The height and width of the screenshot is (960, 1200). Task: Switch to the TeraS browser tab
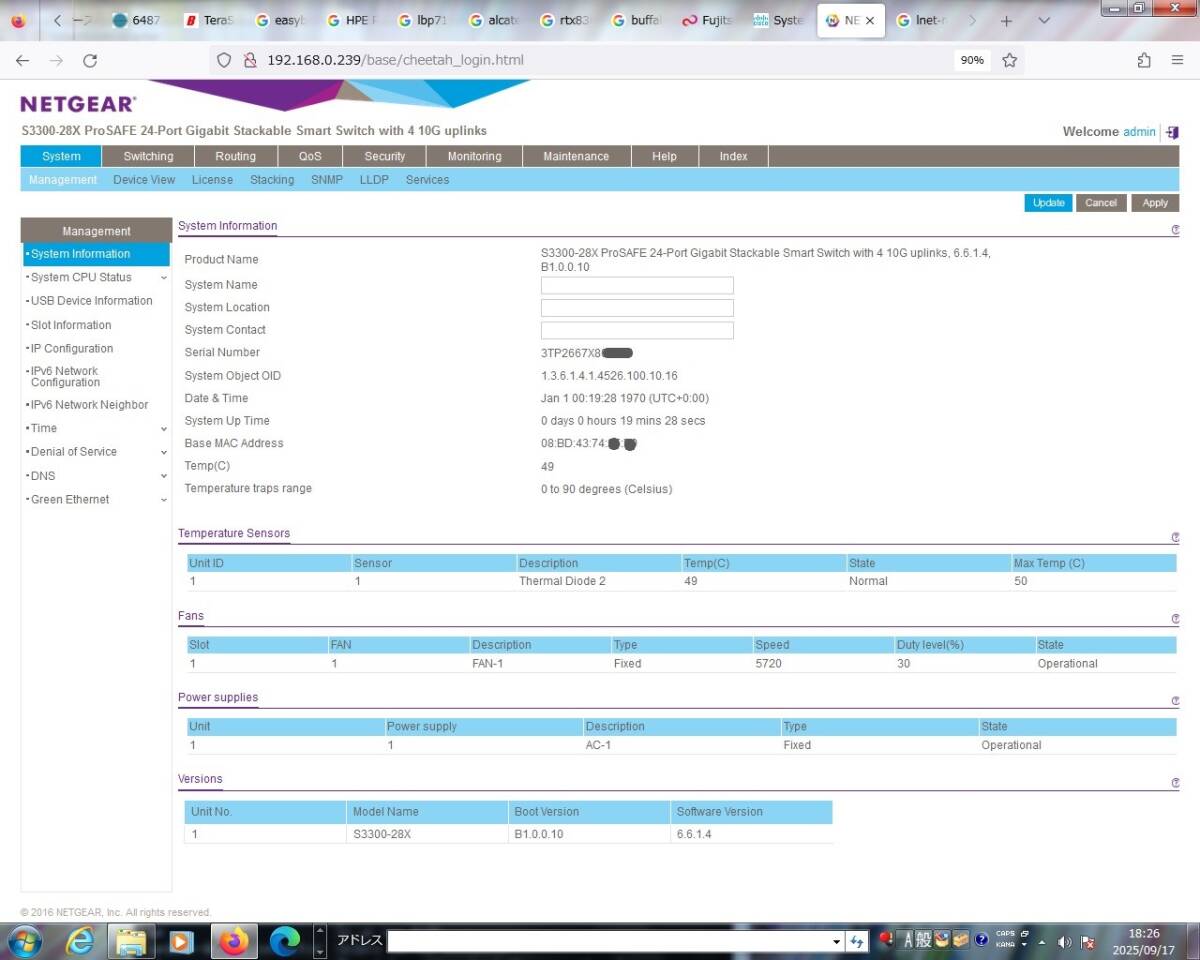tap(210, 20)
